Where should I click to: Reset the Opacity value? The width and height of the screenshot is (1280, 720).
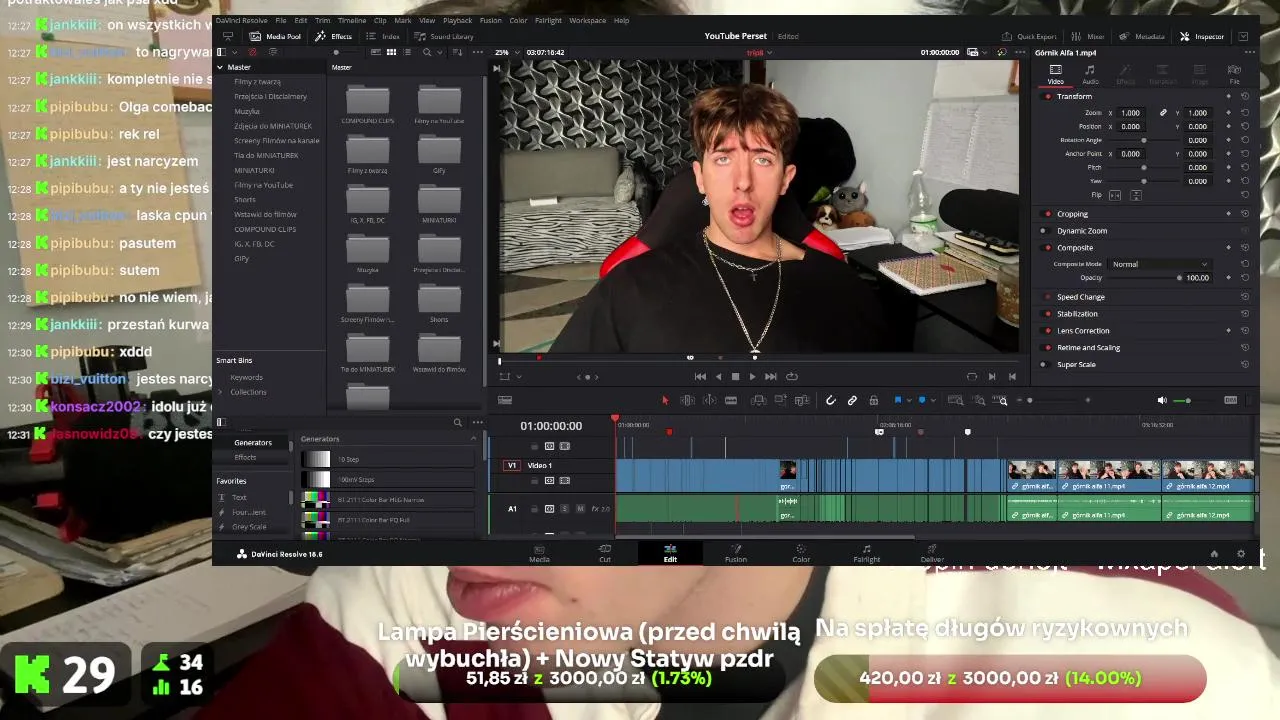click(x=1245, y=277)
